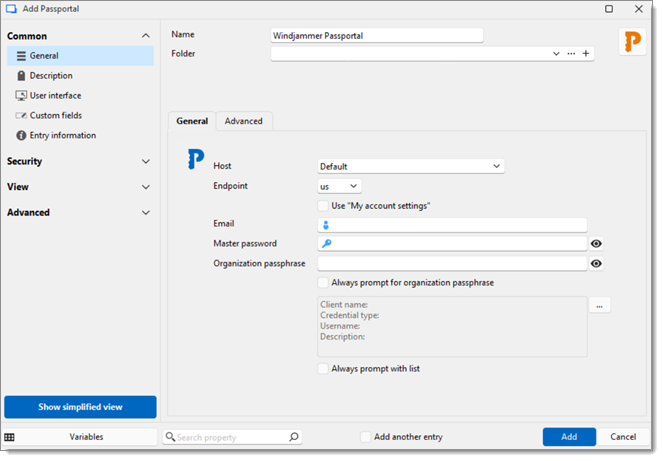Click the magnifier at right of search box
Screen dimensions: 663x461
294,437
